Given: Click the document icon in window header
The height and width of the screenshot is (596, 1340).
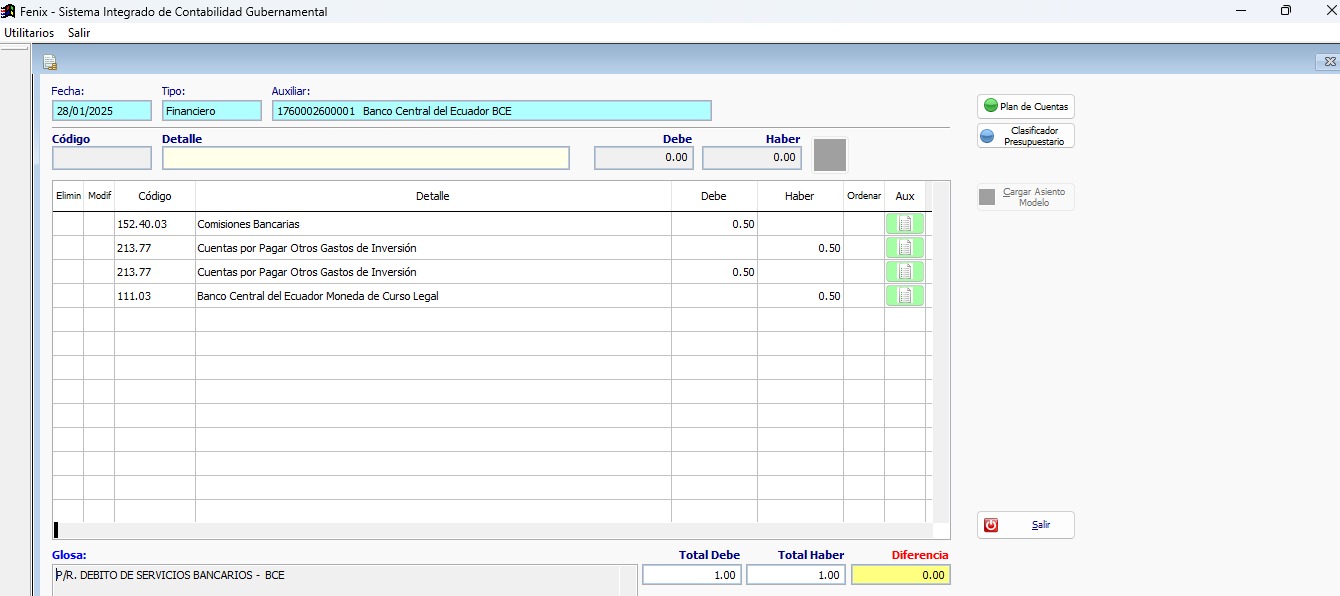Looking at the screenshot, I should [49, 63].
